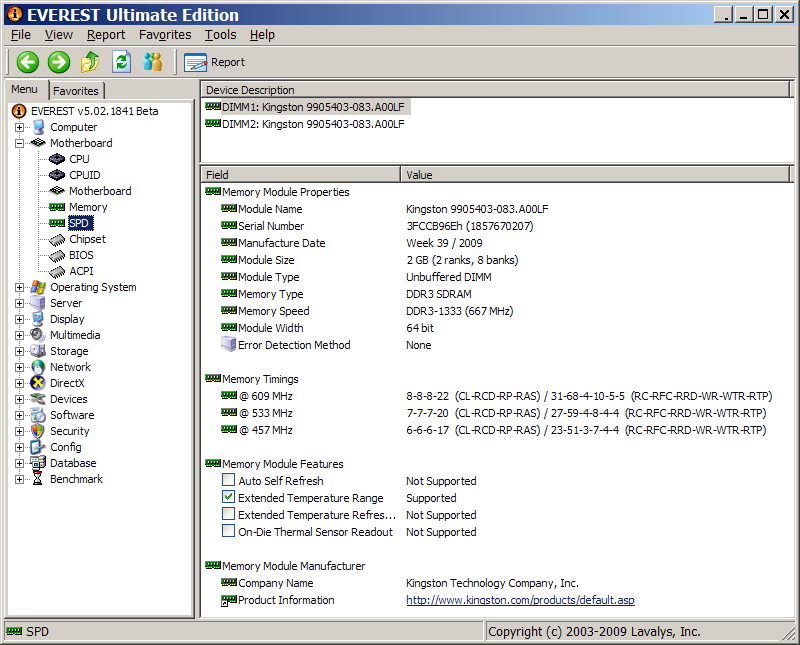Open the manage users people icon

(x=152, y=62)
